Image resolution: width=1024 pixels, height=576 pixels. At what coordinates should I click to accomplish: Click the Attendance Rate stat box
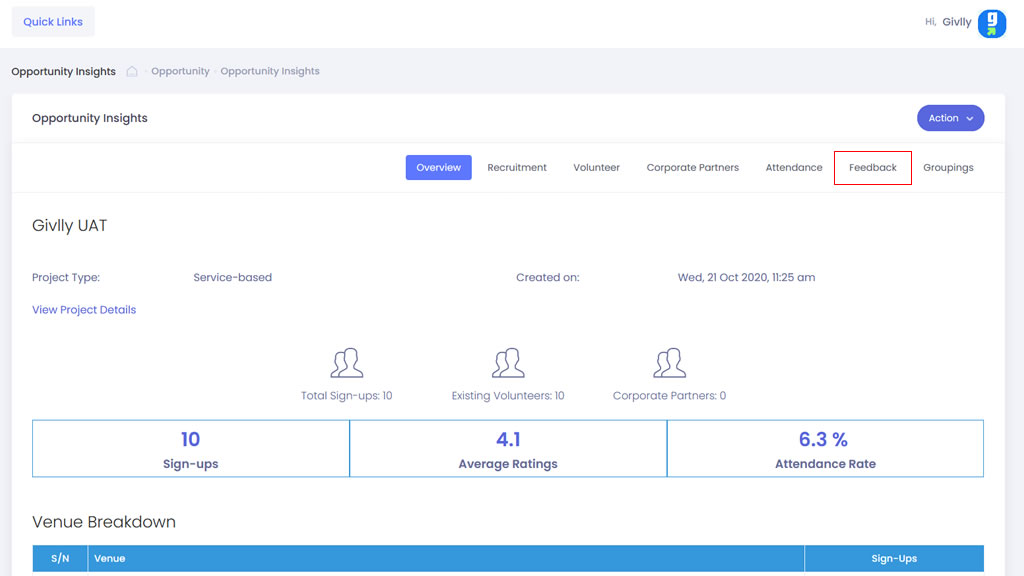[825, 449]
